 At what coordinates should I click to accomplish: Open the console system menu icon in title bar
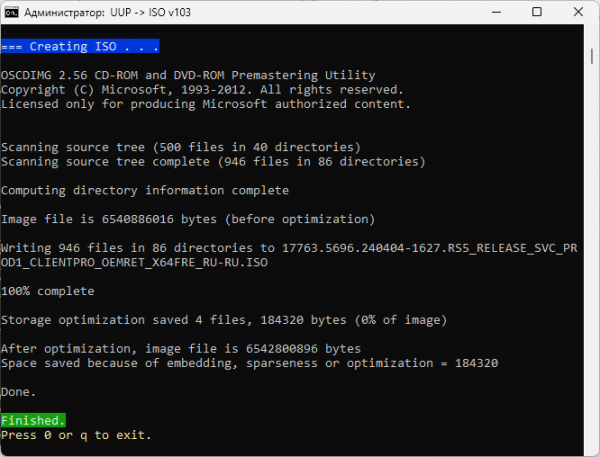click(x=11, y=12)
